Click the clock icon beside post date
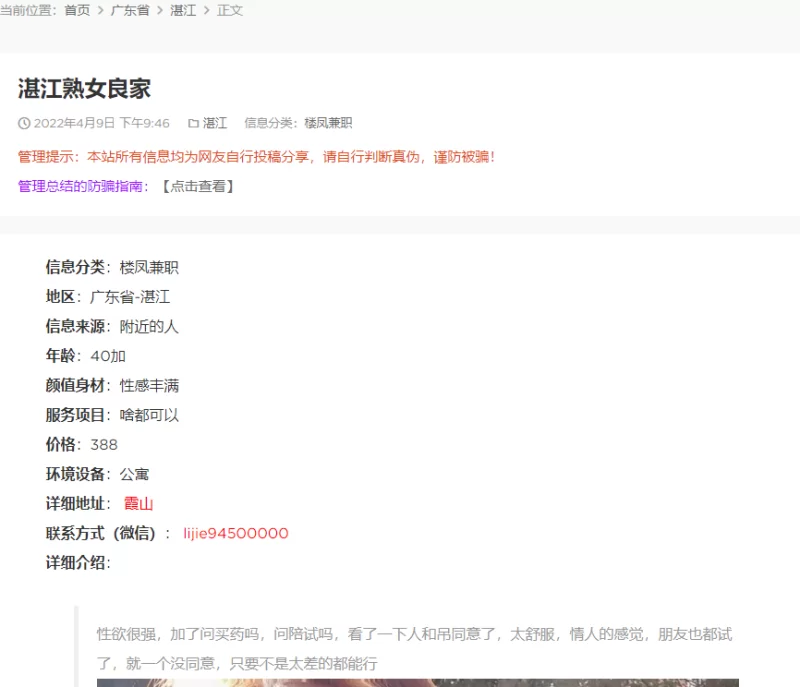800x687 pixels. pyautogui.click(x=24, y=123)
